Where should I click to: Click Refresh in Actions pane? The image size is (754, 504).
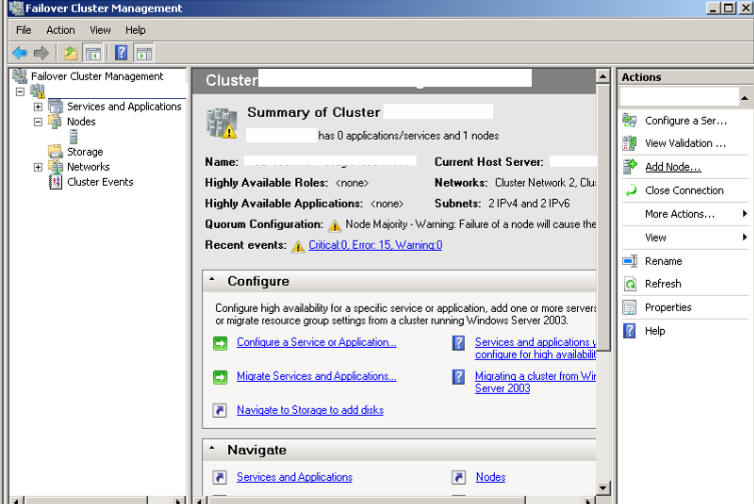[663, 284]
